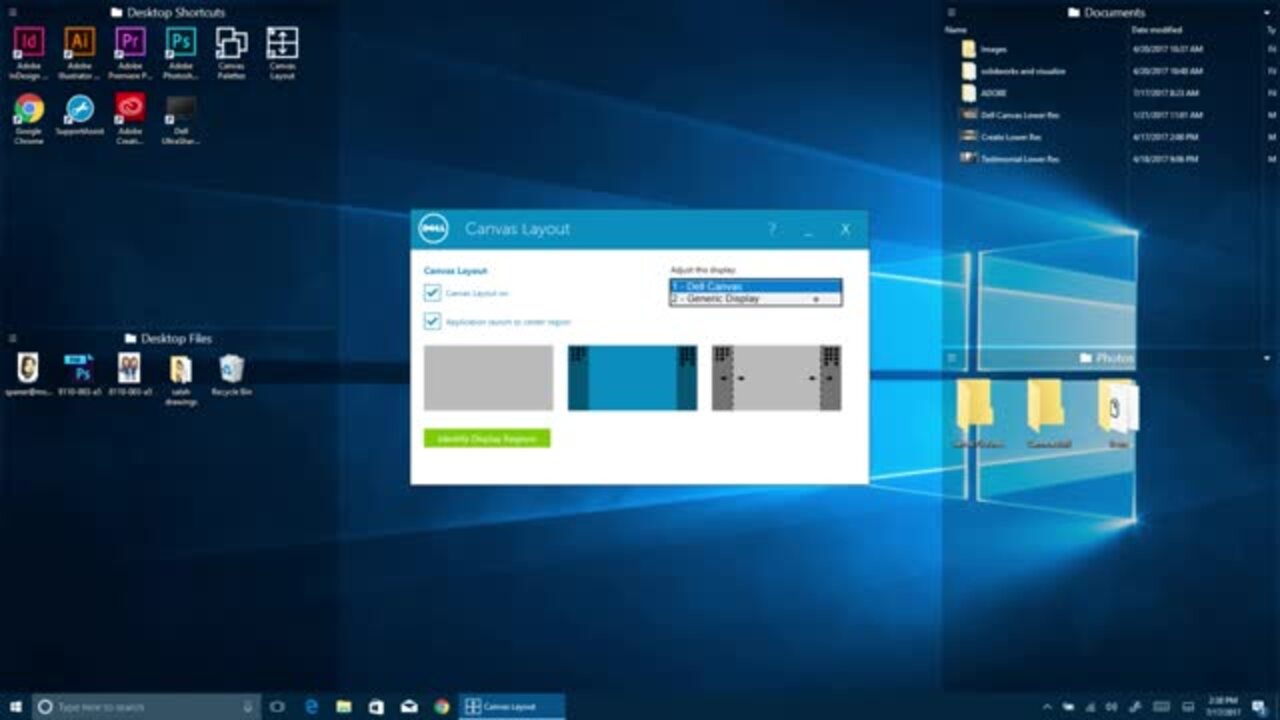Open Dell UltraSharp desktop shortcut
The image size is (1280, 720).
(x=181, y=119)
